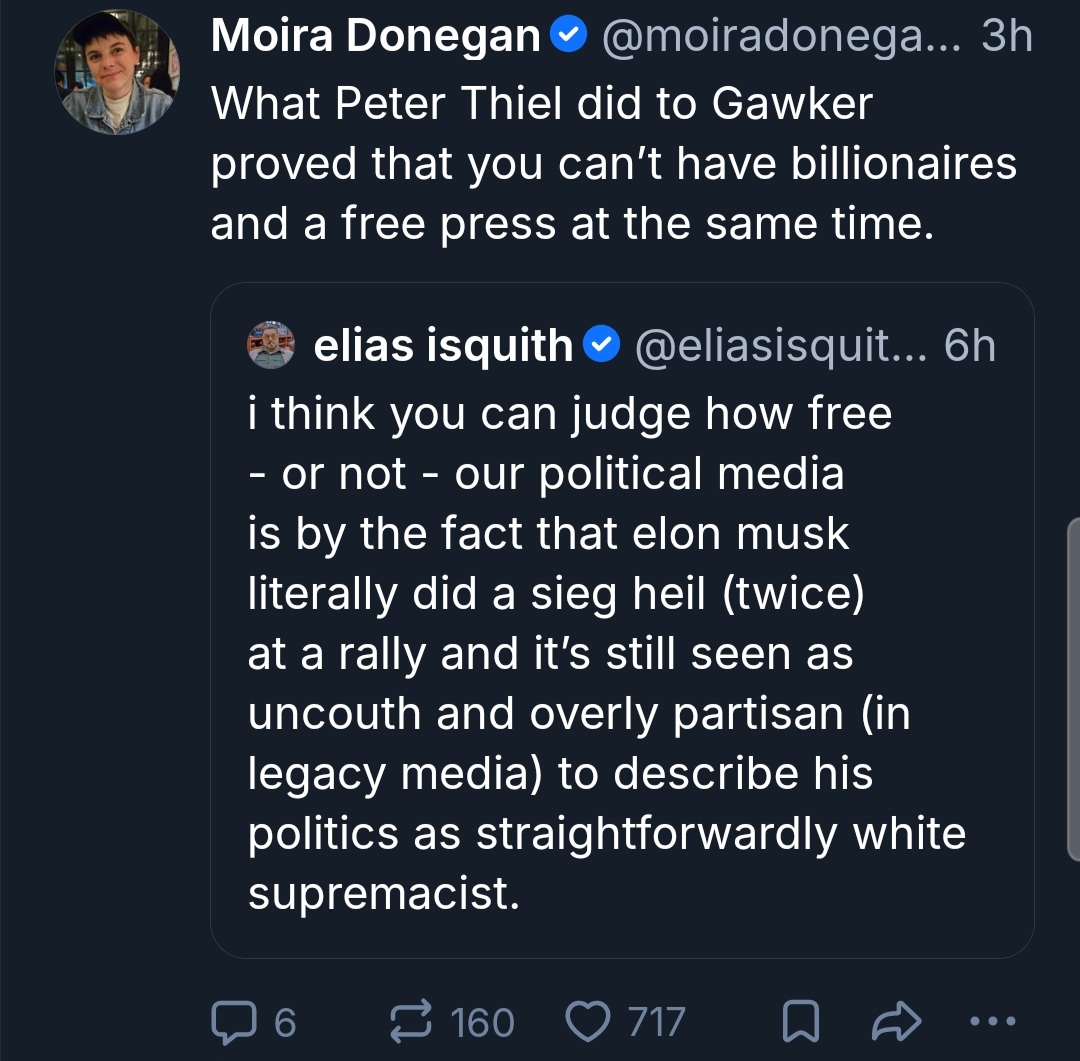Click elias isquith's blue verified badge

pos(600,346)
